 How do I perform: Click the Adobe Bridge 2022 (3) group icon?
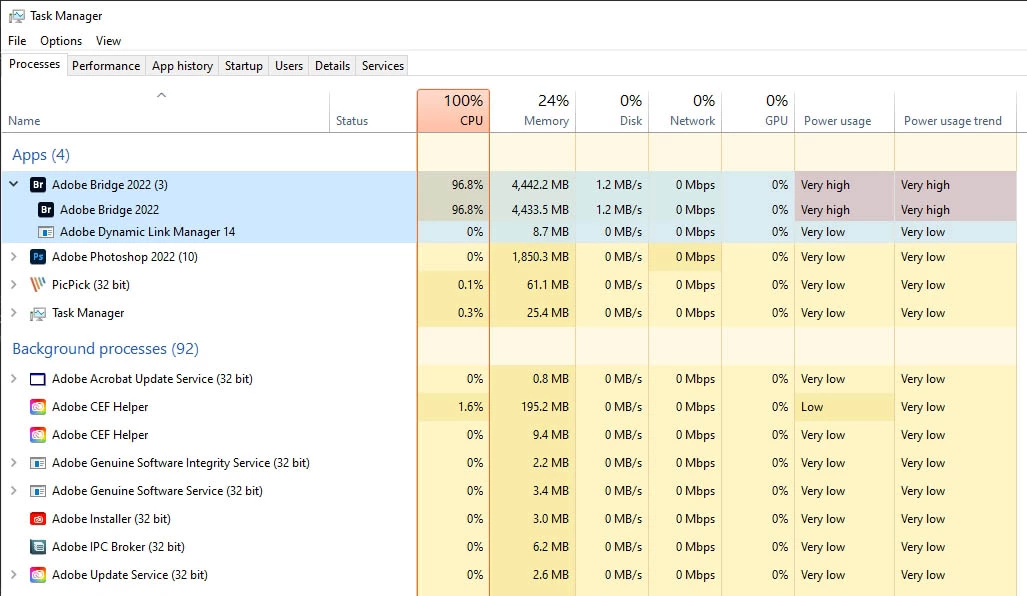click(38, 185)
